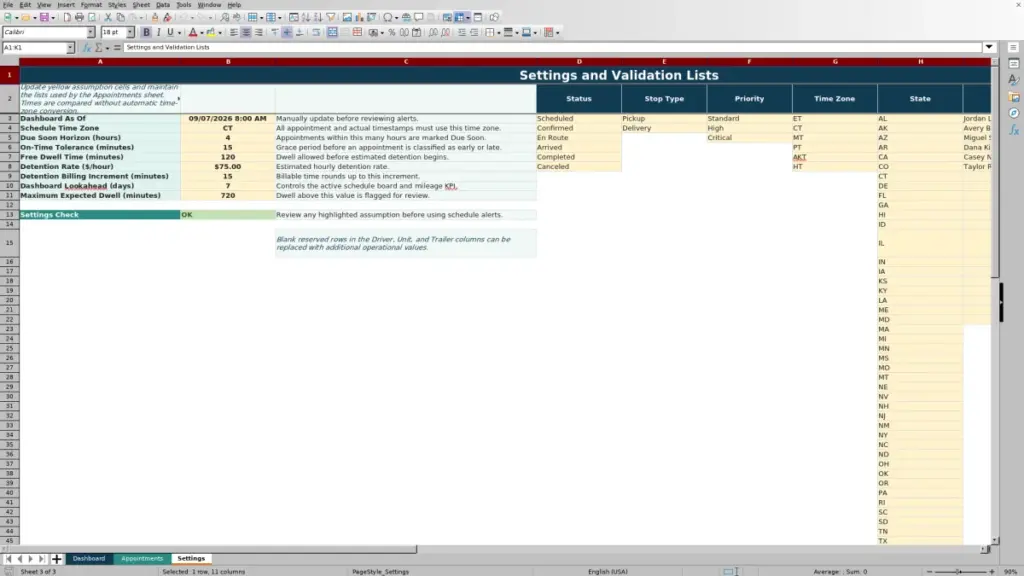Format selection as percent
1024x576 pixels.
click(x=392, y=32)
